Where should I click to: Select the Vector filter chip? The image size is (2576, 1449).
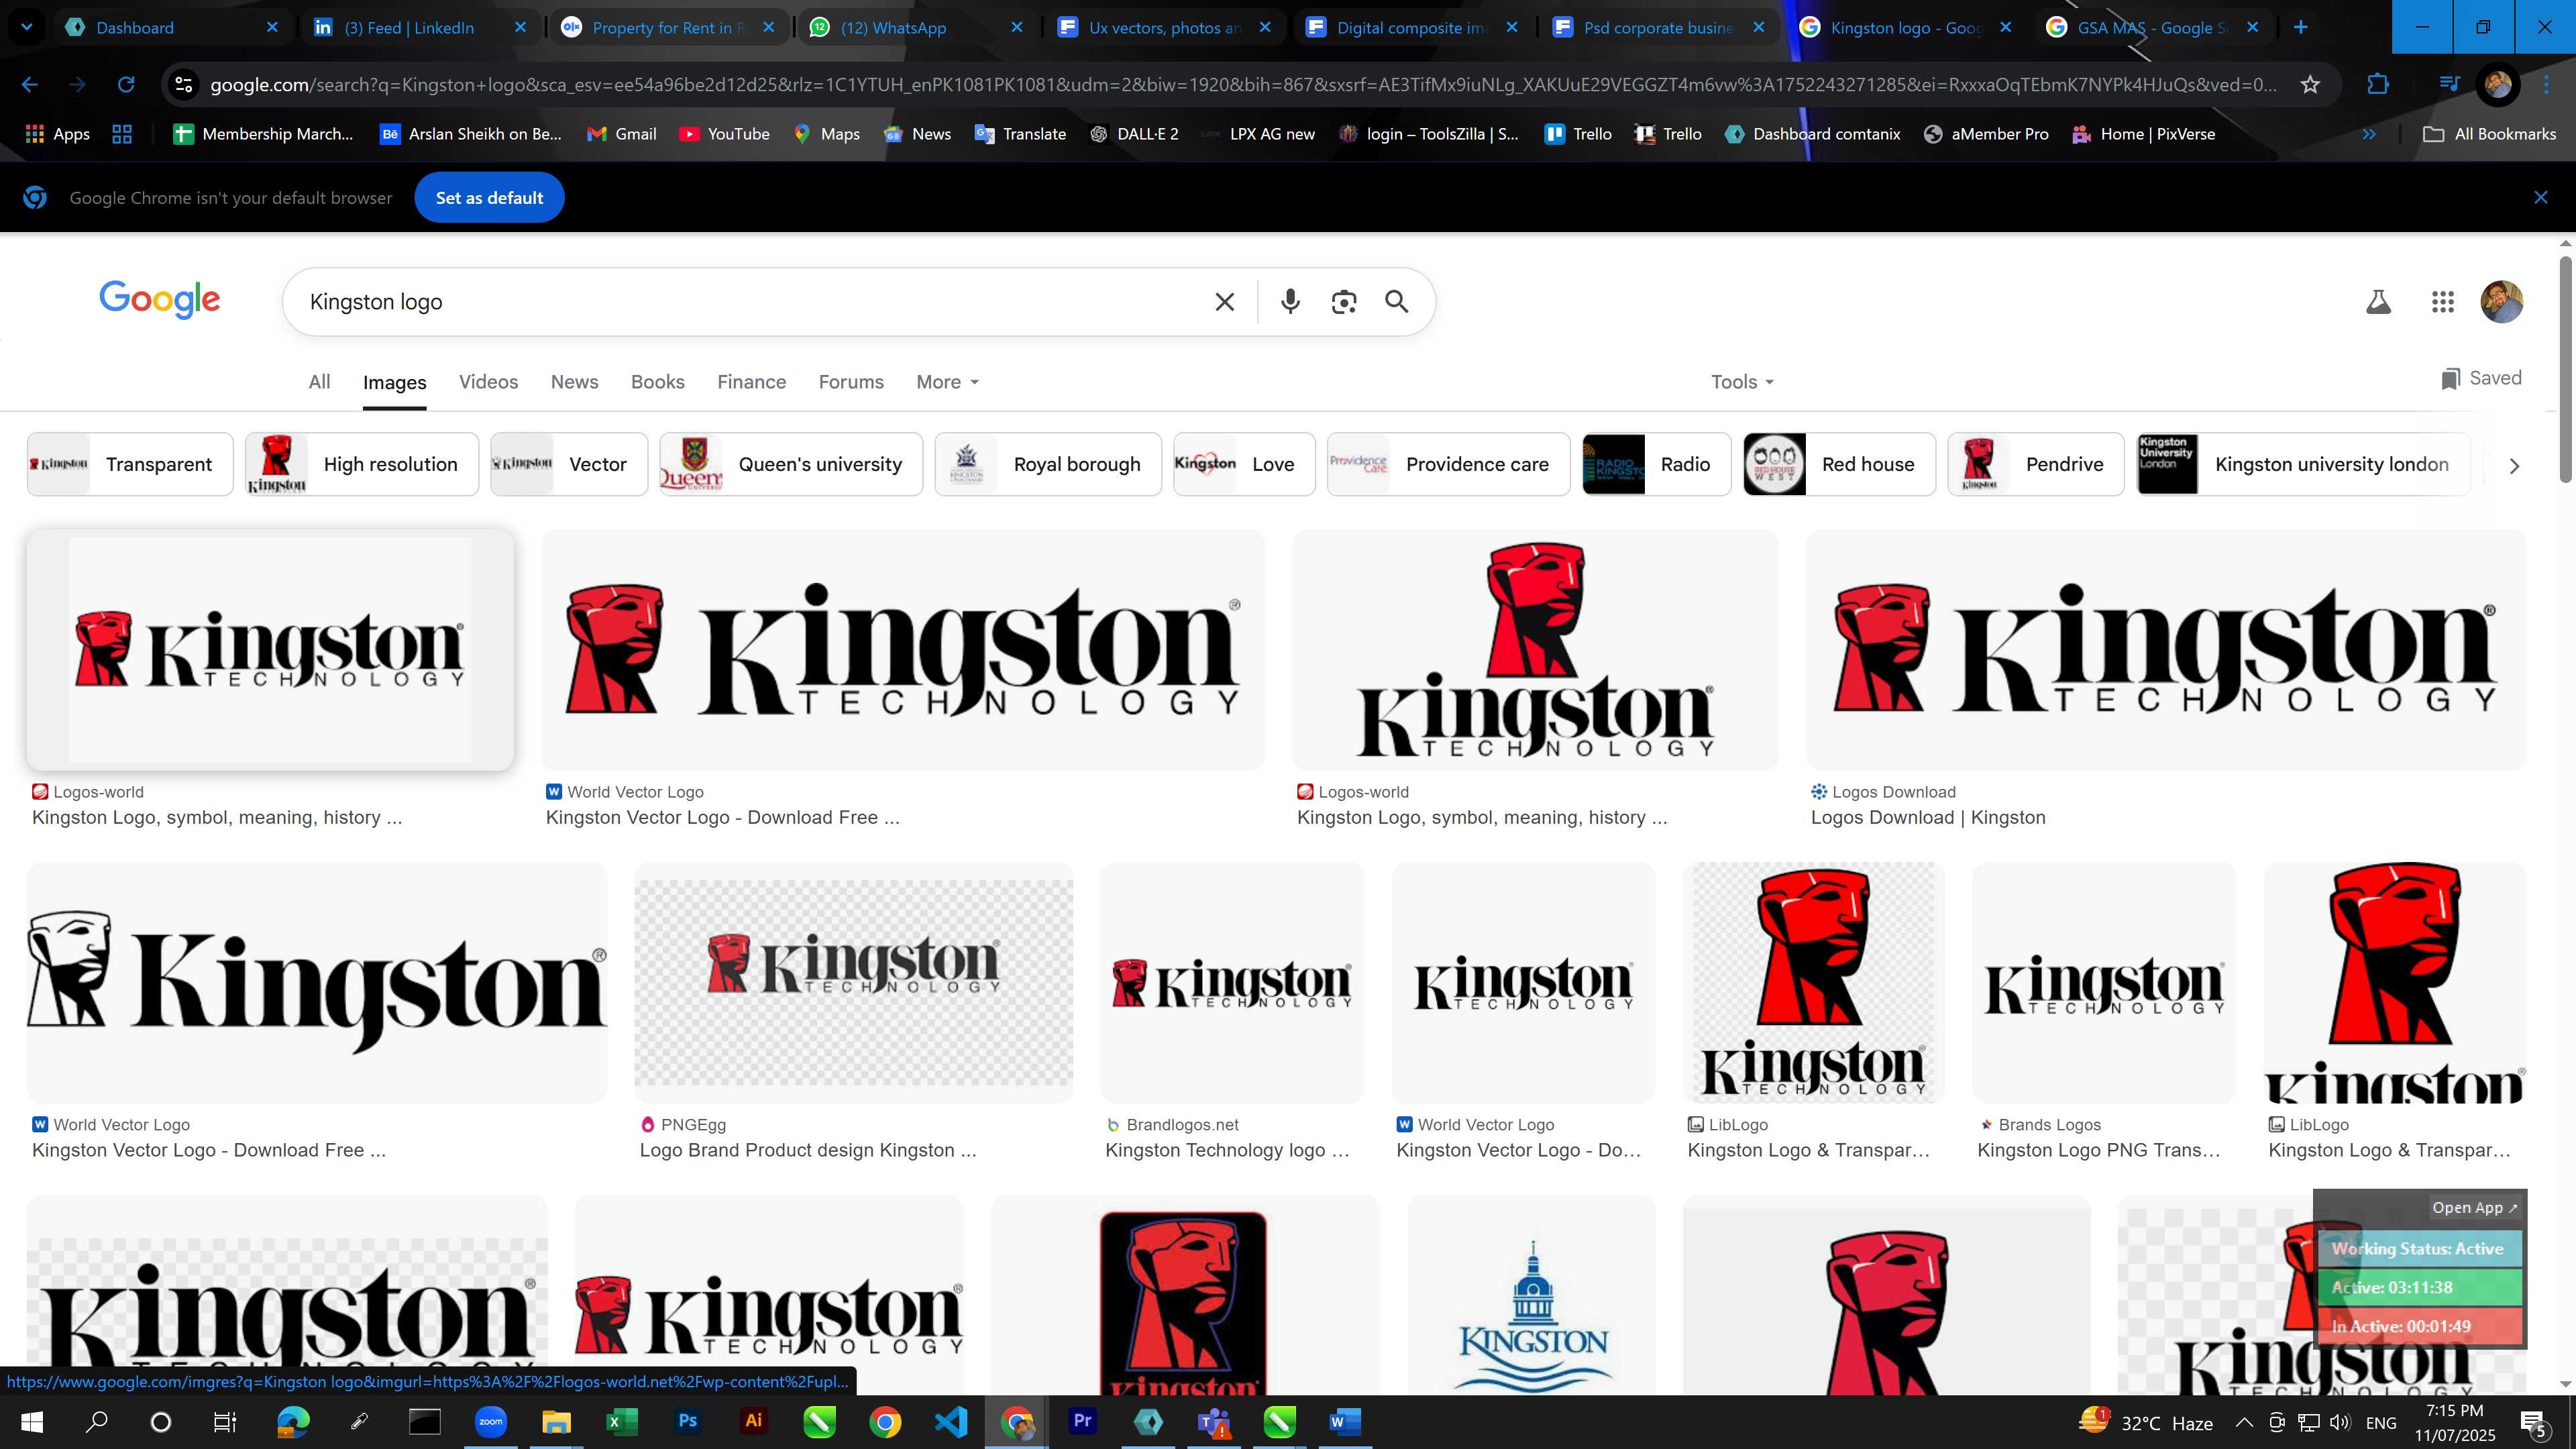click(569, 464)
